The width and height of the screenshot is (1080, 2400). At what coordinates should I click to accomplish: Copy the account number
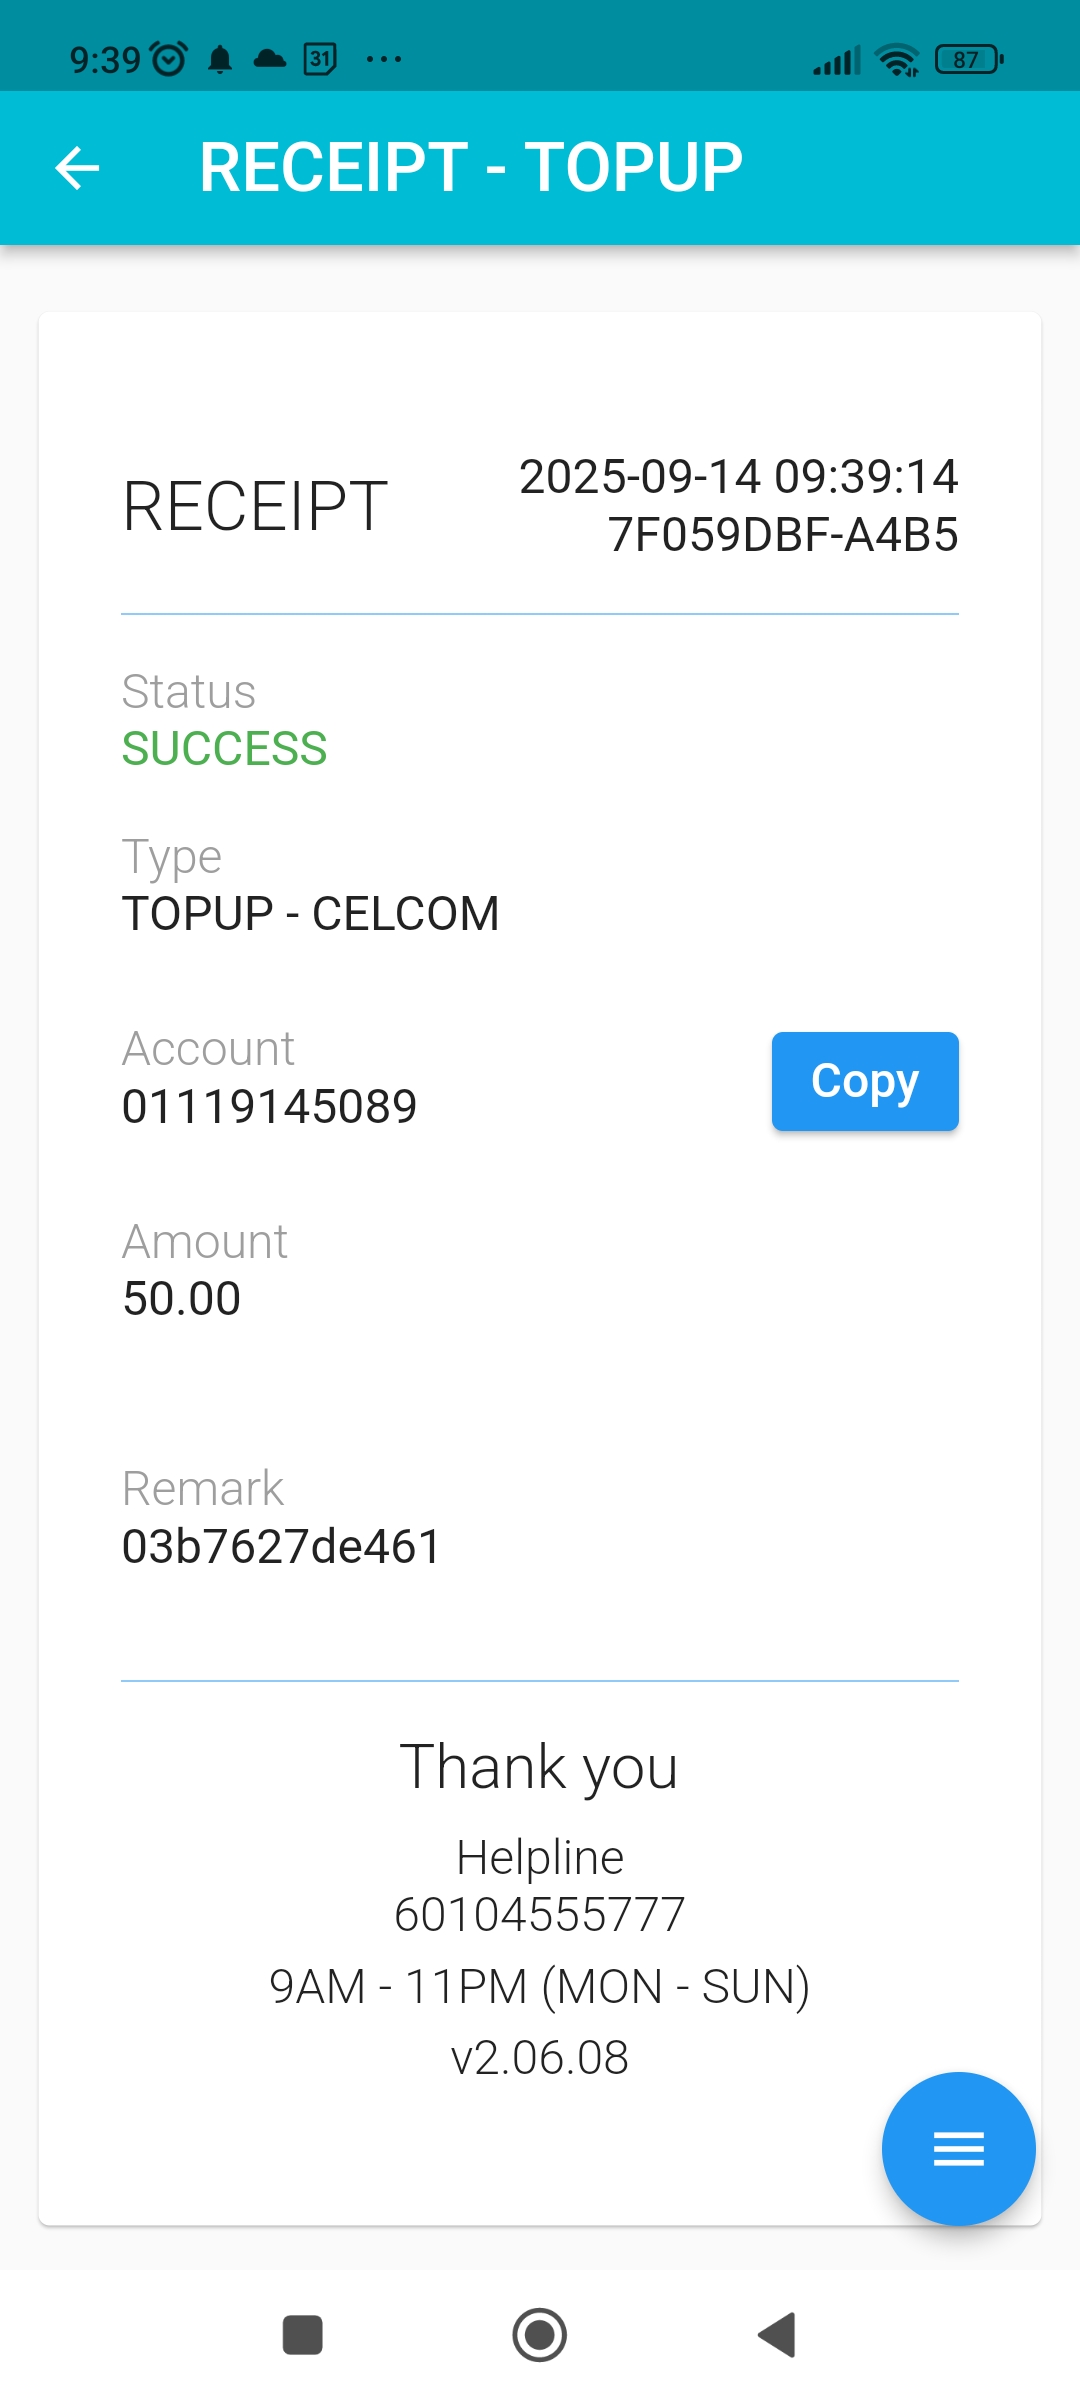(865, 1081)
